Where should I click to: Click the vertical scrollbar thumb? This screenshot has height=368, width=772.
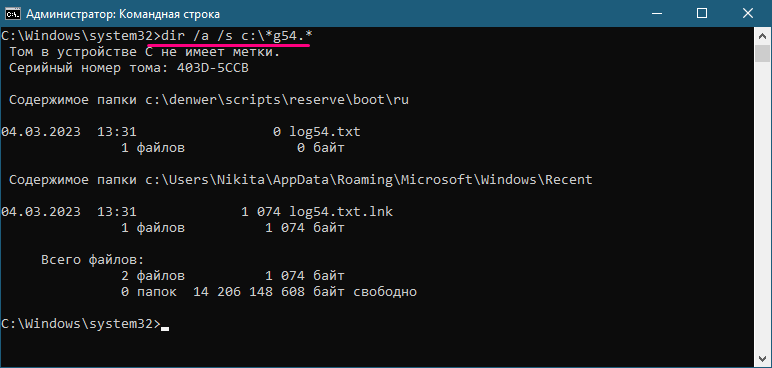click(762, 53)
